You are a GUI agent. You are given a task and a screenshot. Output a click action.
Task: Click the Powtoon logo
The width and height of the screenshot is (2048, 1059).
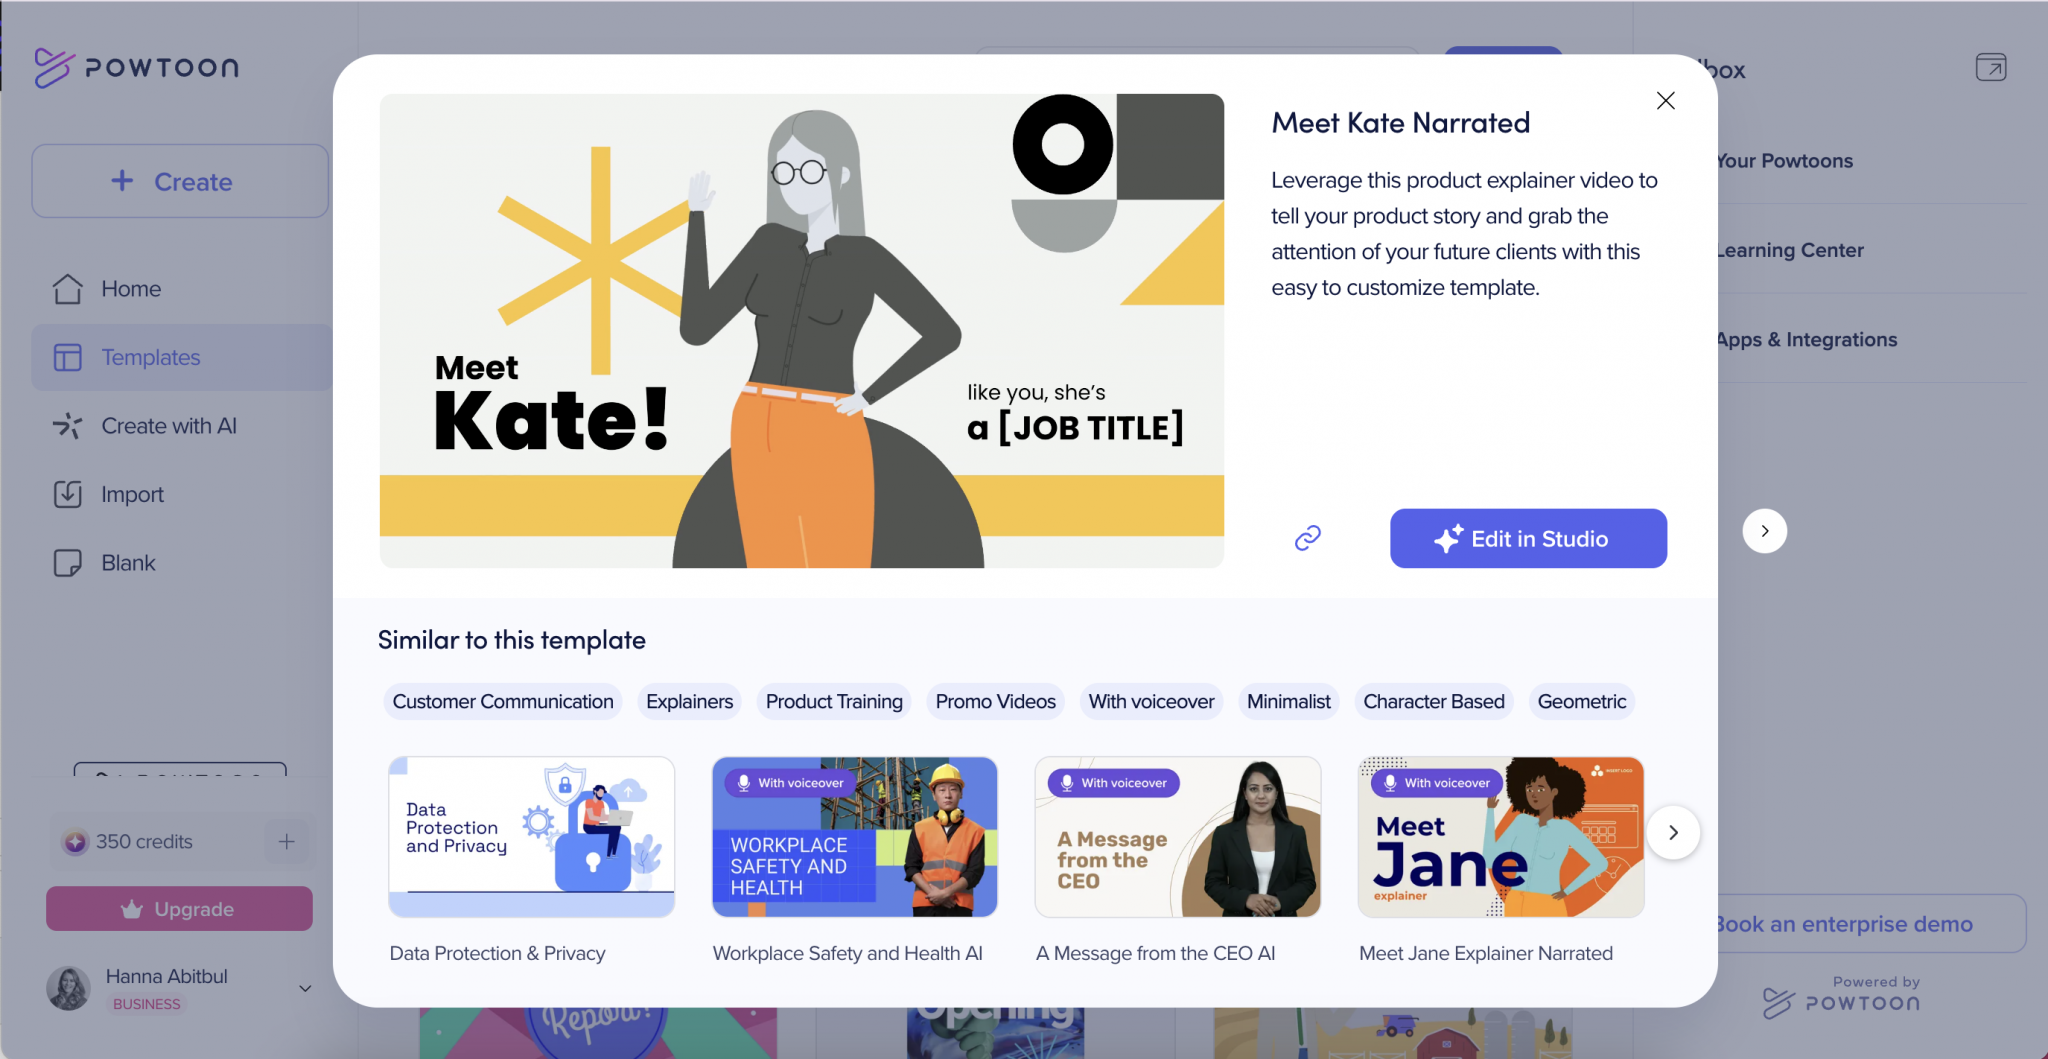(x=136, y=67)
